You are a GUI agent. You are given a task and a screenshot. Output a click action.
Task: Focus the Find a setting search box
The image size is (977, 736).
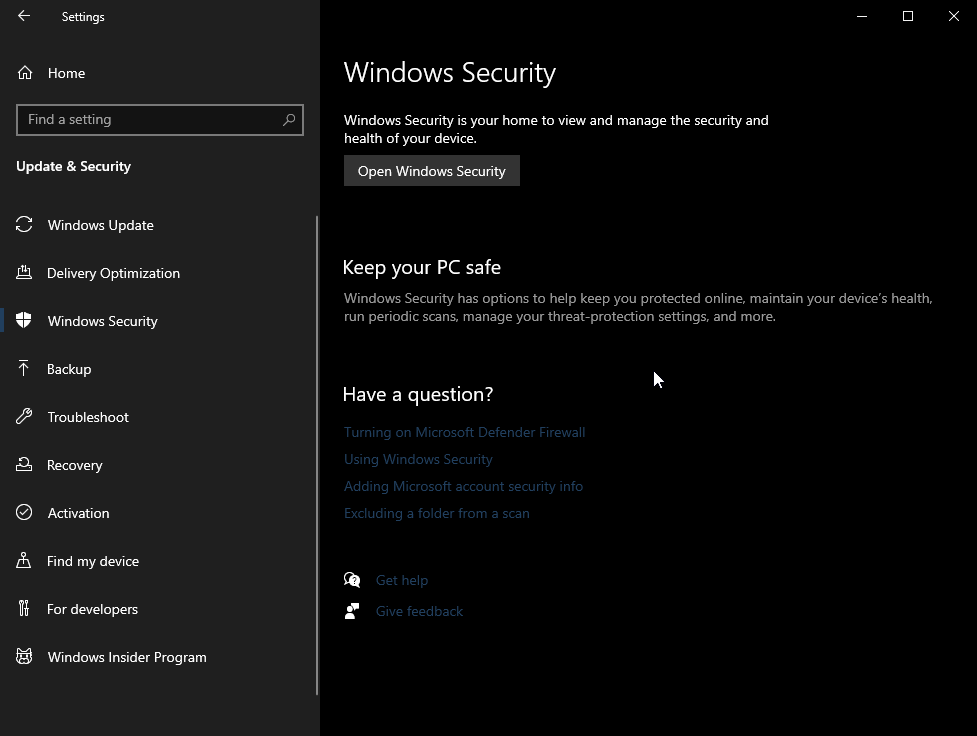(x=150, y=120)
